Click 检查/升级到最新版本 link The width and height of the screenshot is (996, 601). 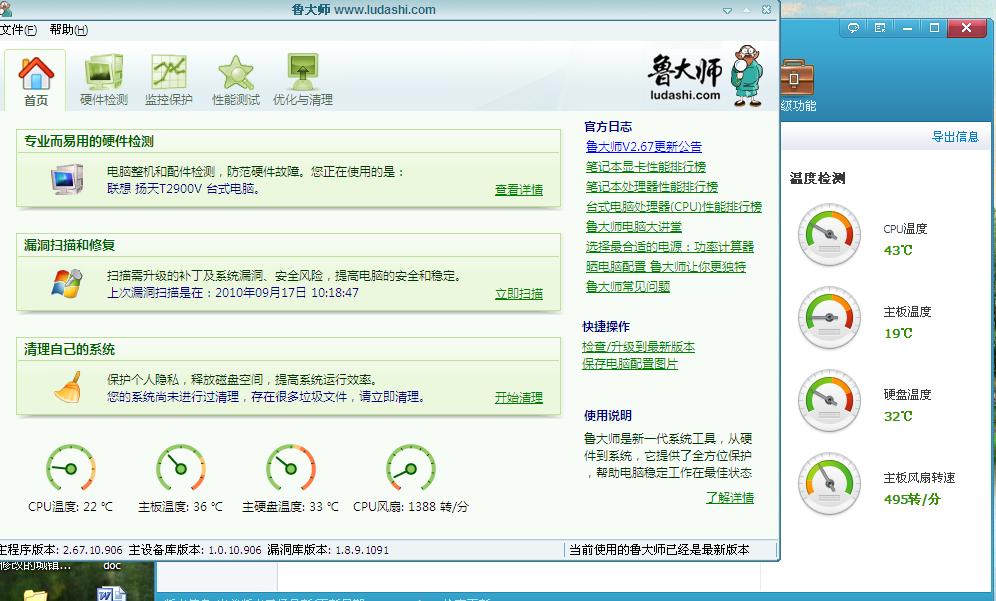click(638, 347)
